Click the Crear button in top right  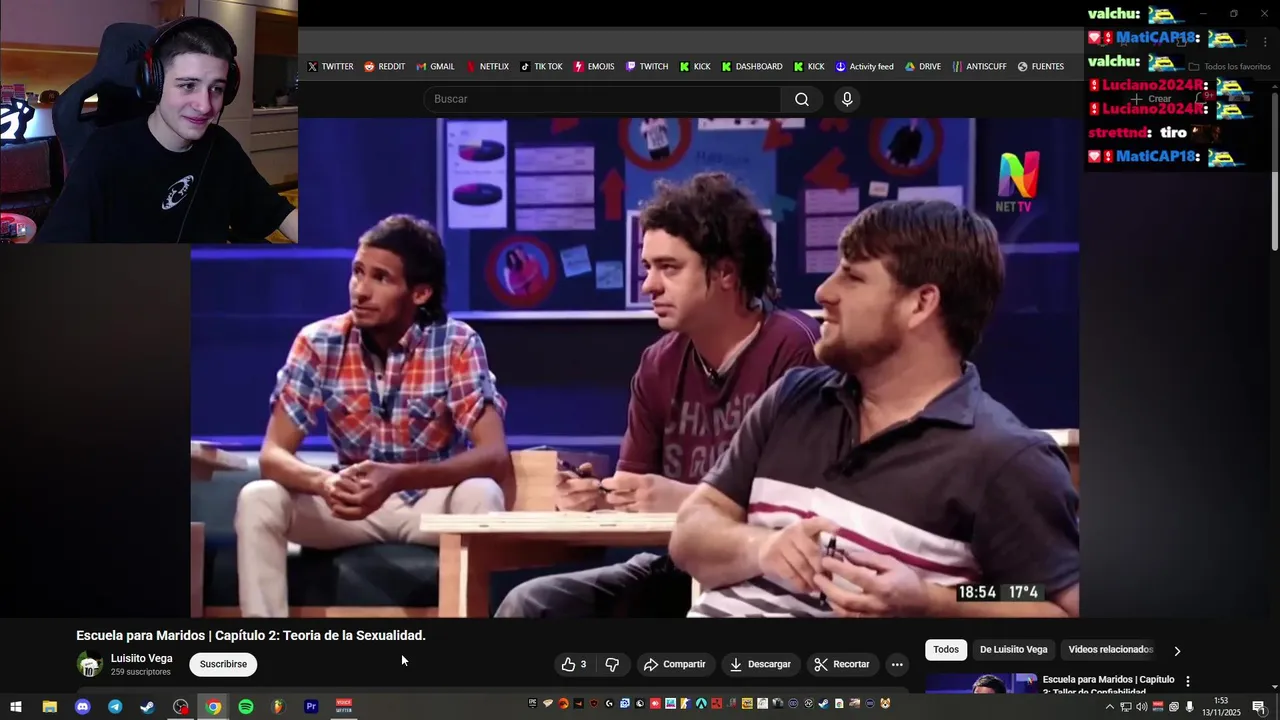click(x=1152, y=99)
